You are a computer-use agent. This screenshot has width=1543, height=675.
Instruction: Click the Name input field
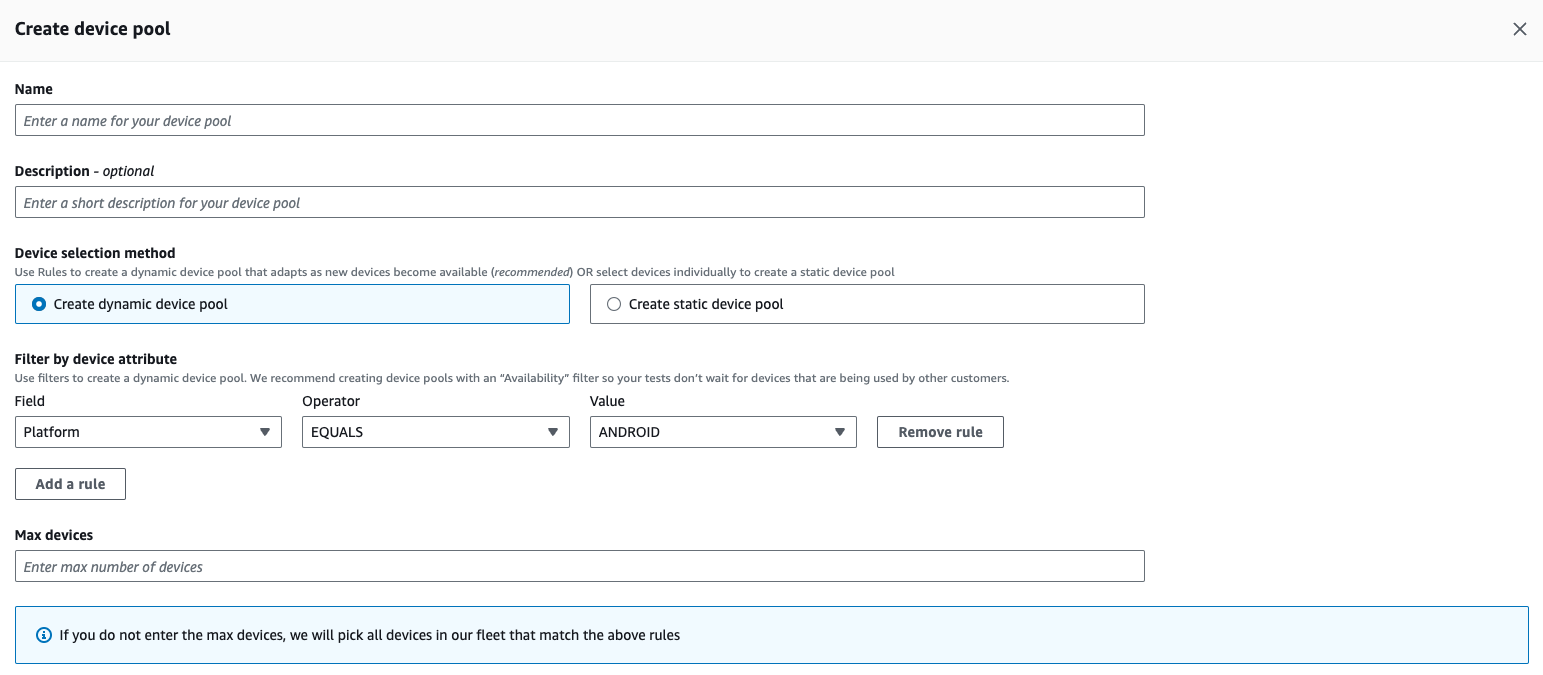(x=580, y=120)
